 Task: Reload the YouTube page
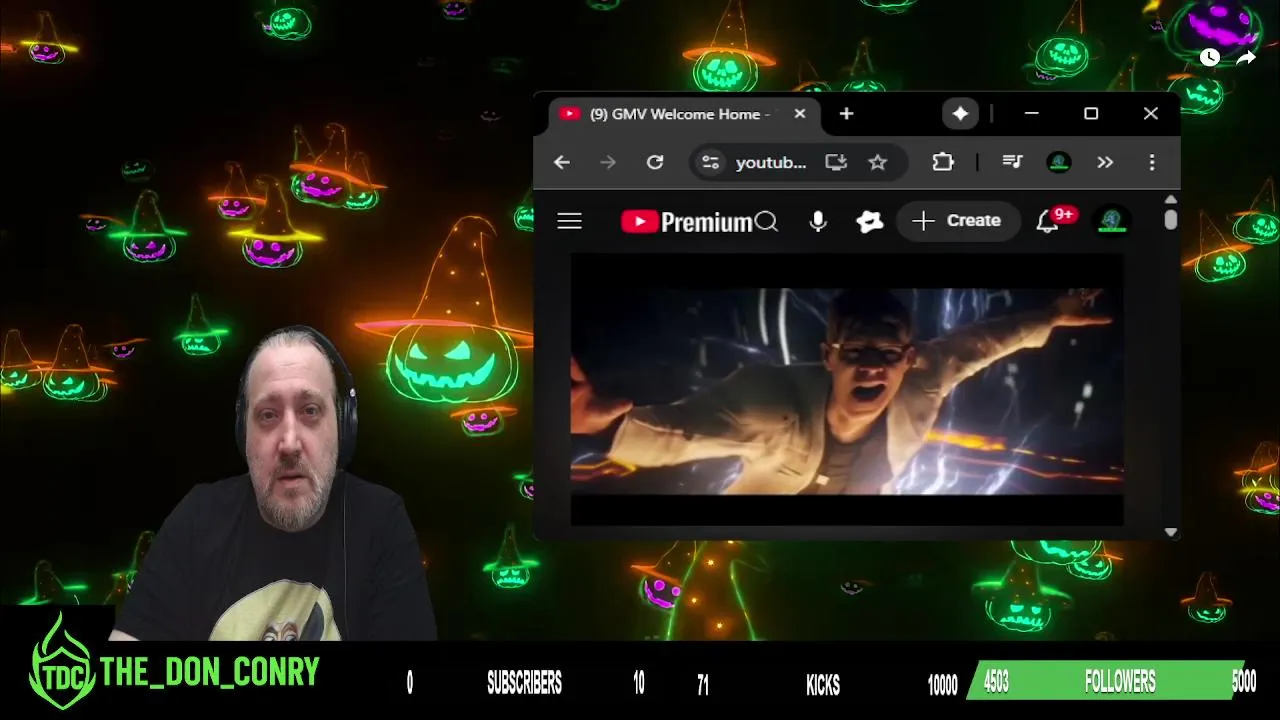(x=655, y=162)
